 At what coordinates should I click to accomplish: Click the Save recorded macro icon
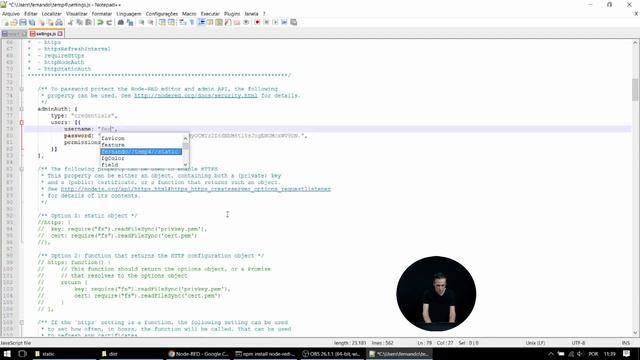(293, 22)
